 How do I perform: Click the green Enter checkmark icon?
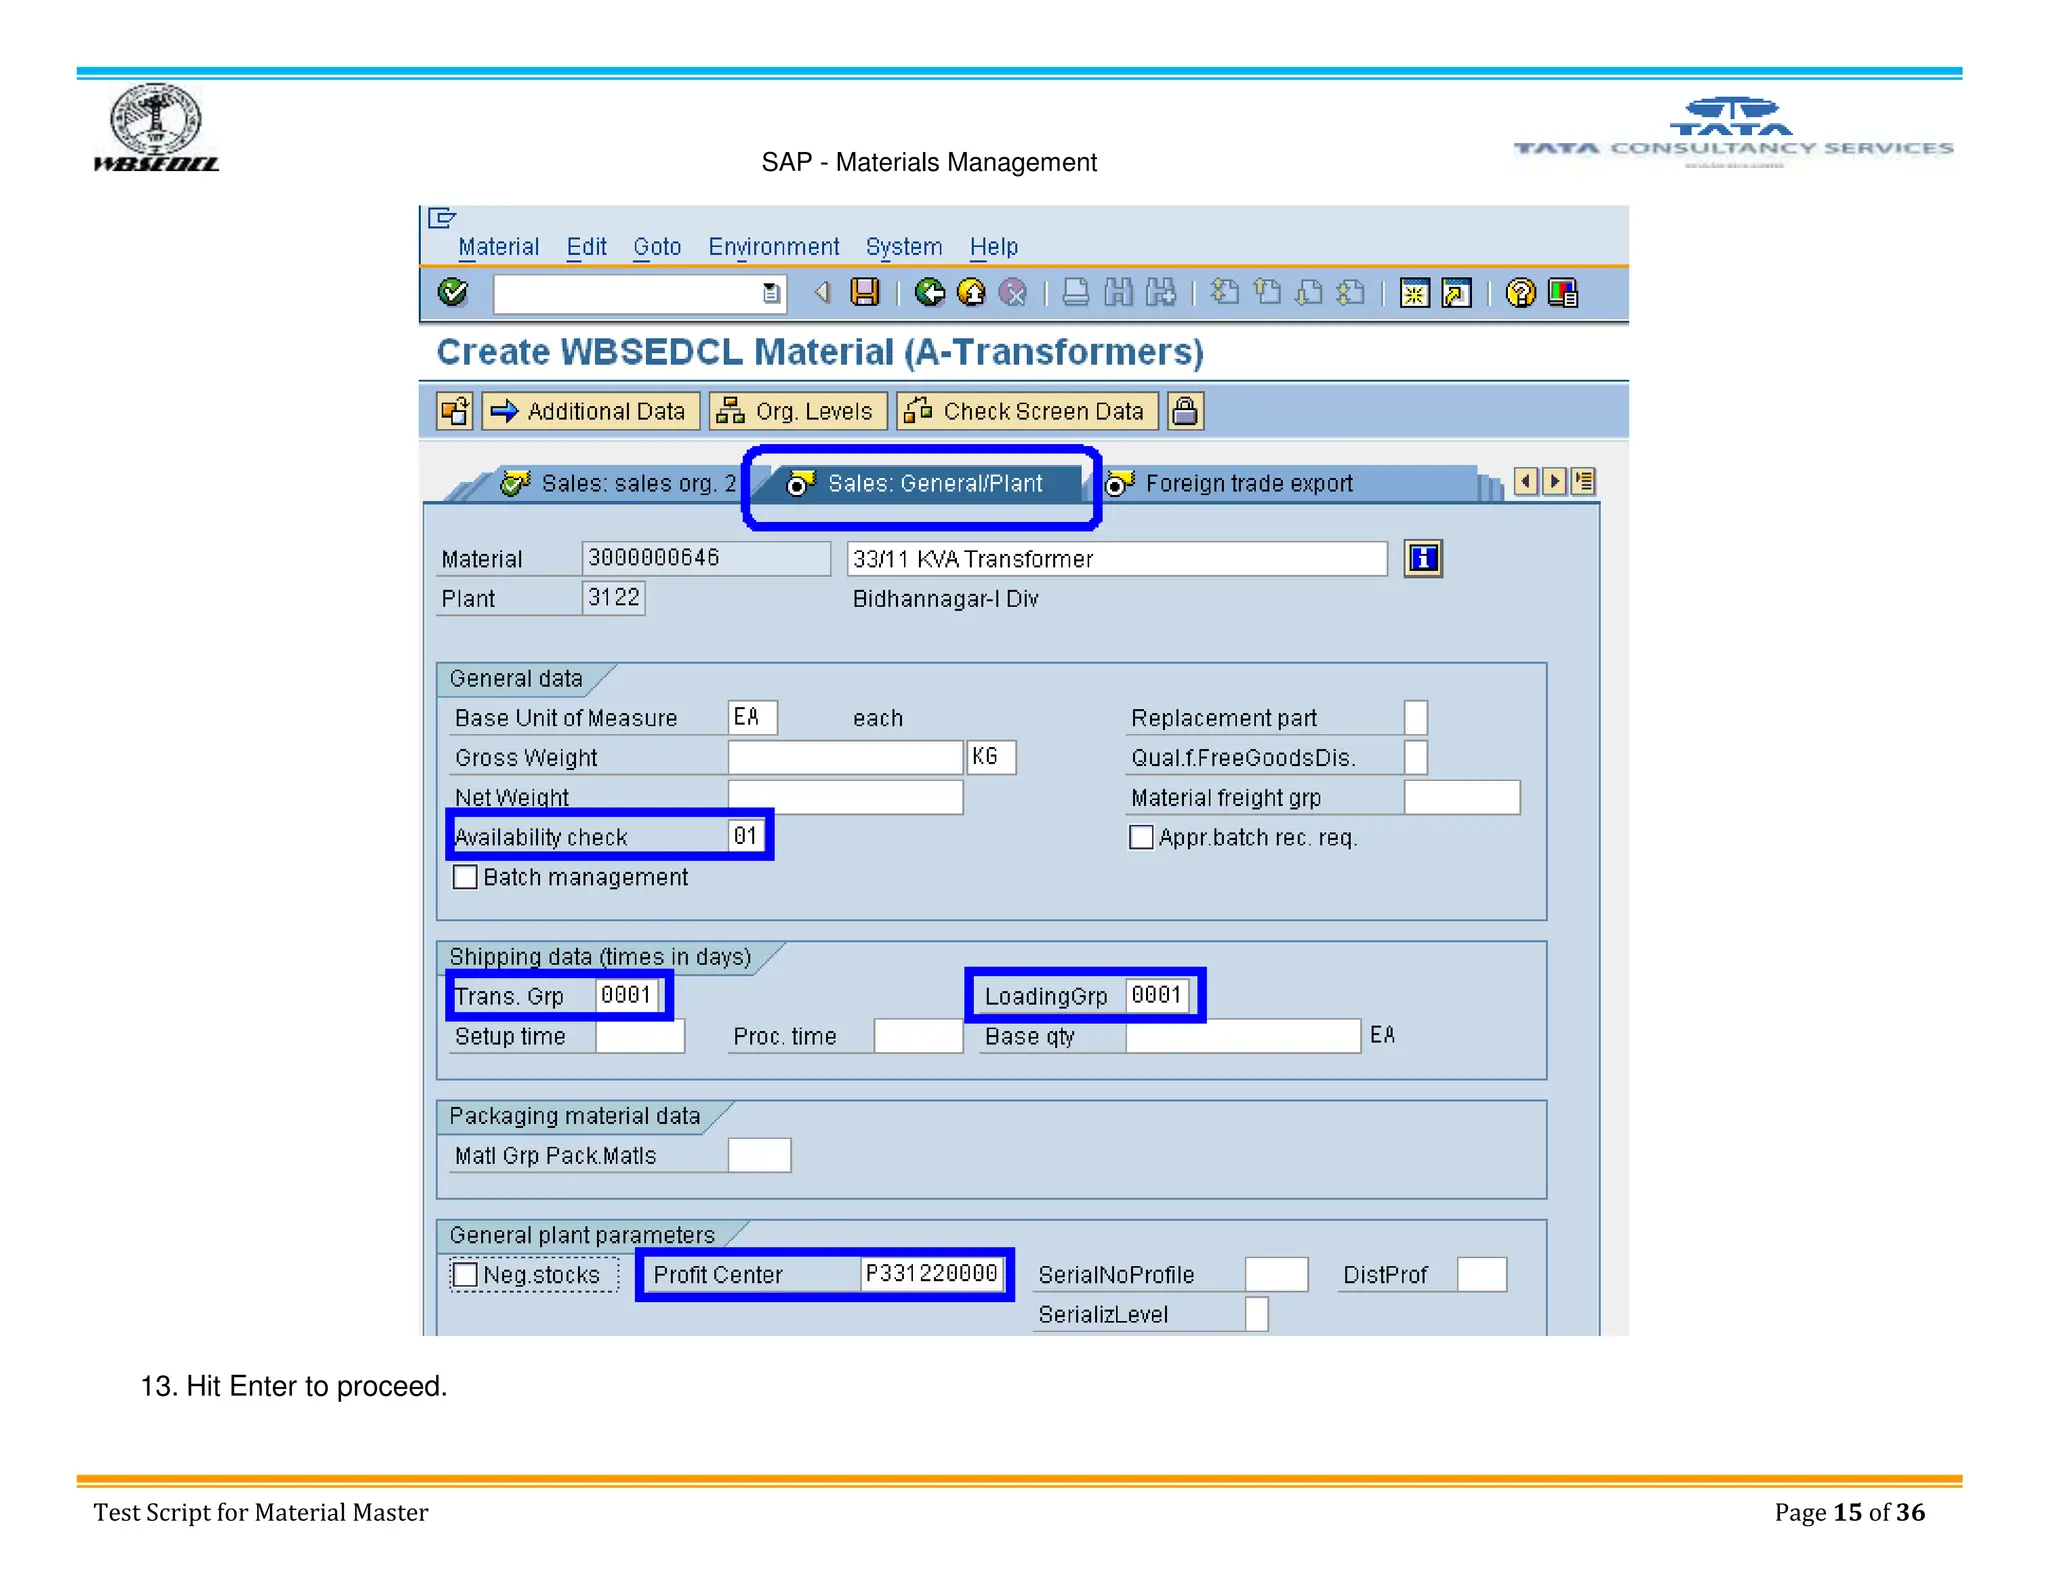[453, 292]
